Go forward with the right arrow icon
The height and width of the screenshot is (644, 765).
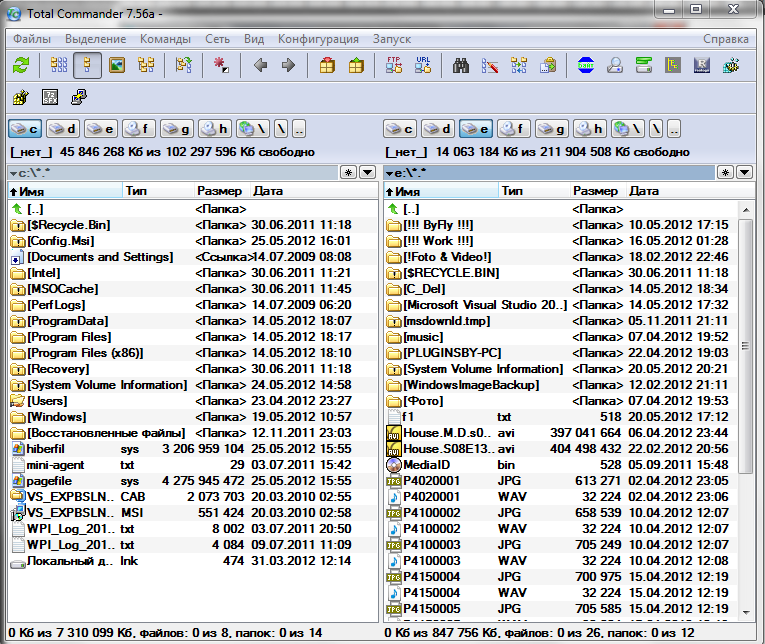[289, 65]
